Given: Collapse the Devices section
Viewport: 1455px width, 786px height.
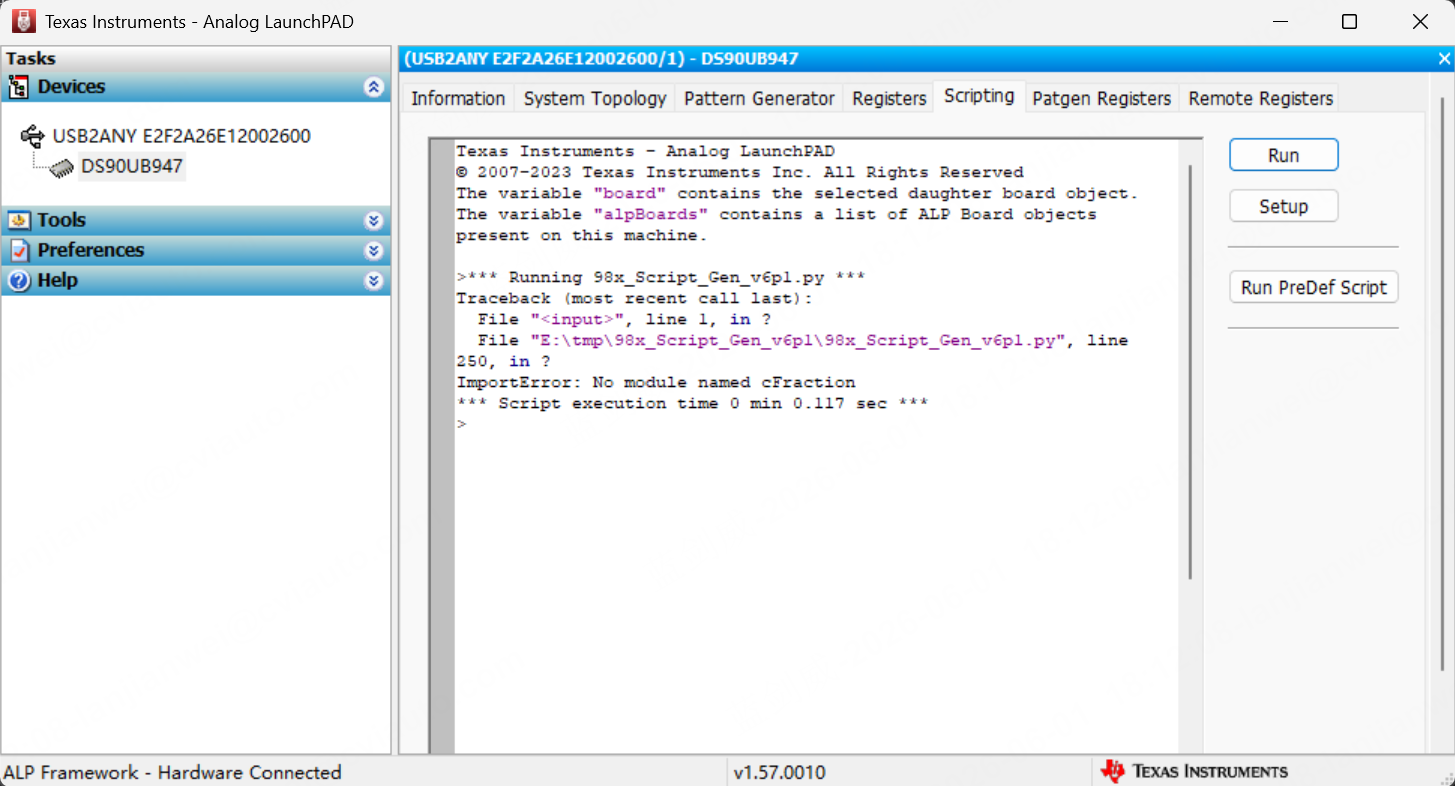Looking at the screenshot, I should (374, 87).
